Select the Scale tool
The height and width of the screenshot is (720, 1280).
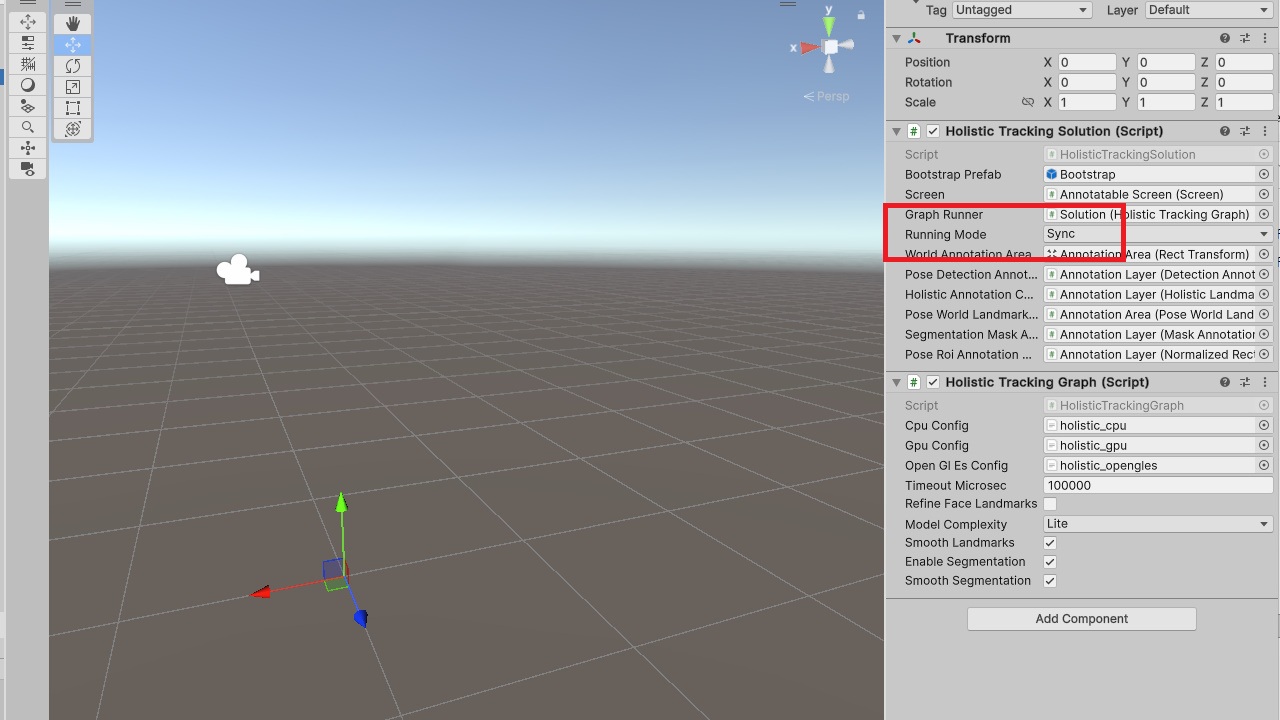(72, 85)
